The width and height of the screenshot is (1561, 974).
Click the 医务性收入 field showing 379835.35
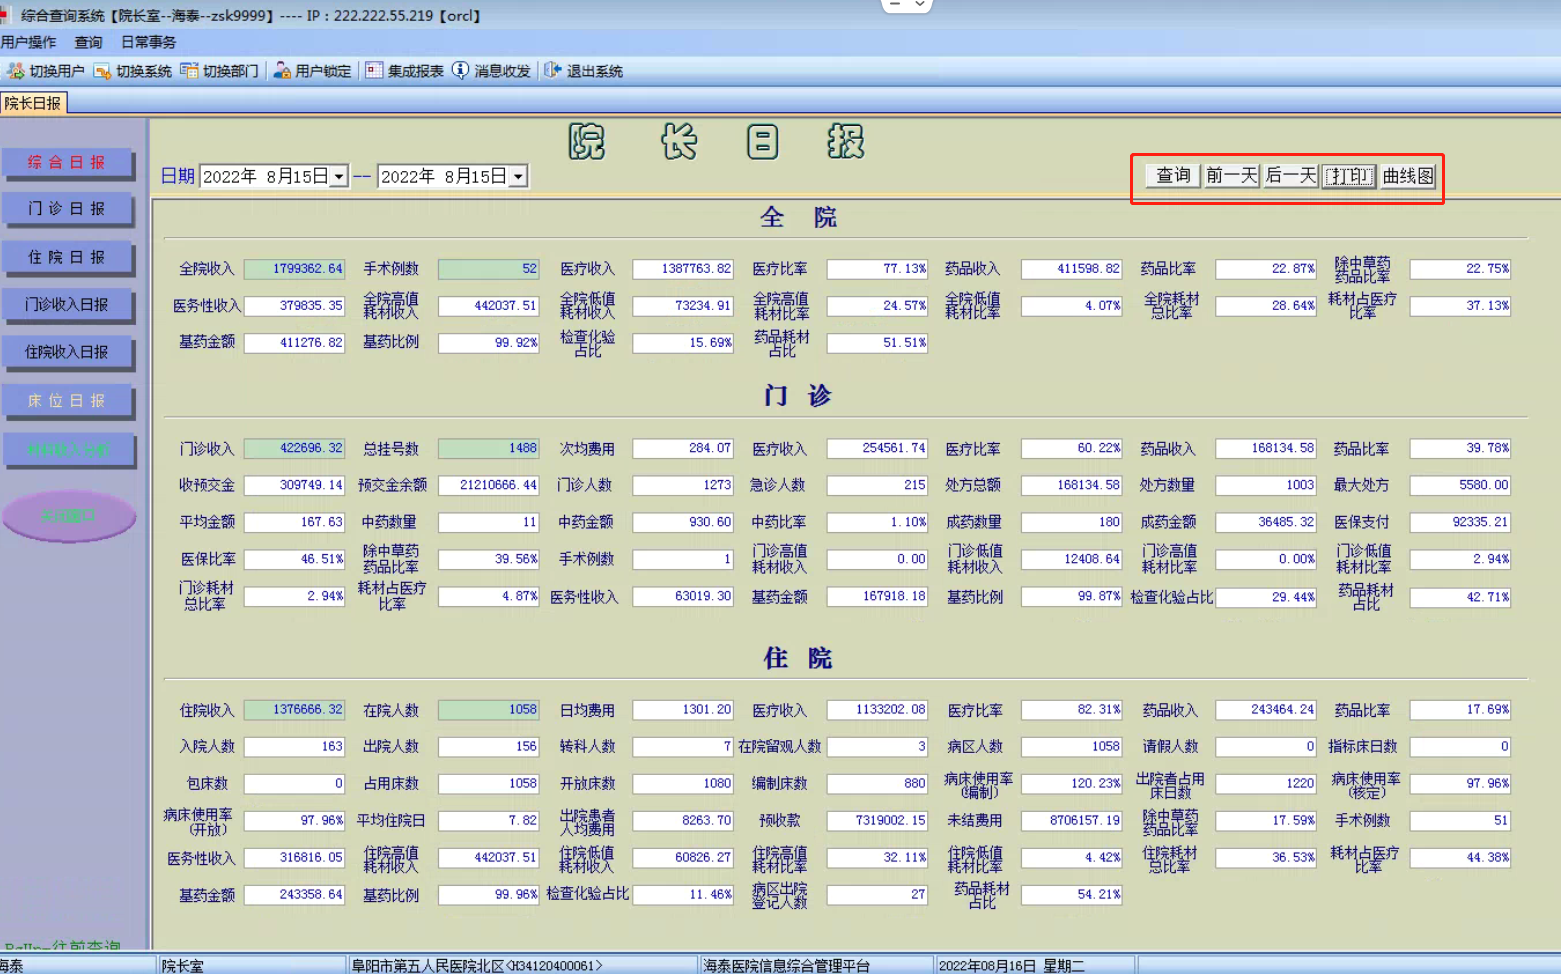coord(294,306)
